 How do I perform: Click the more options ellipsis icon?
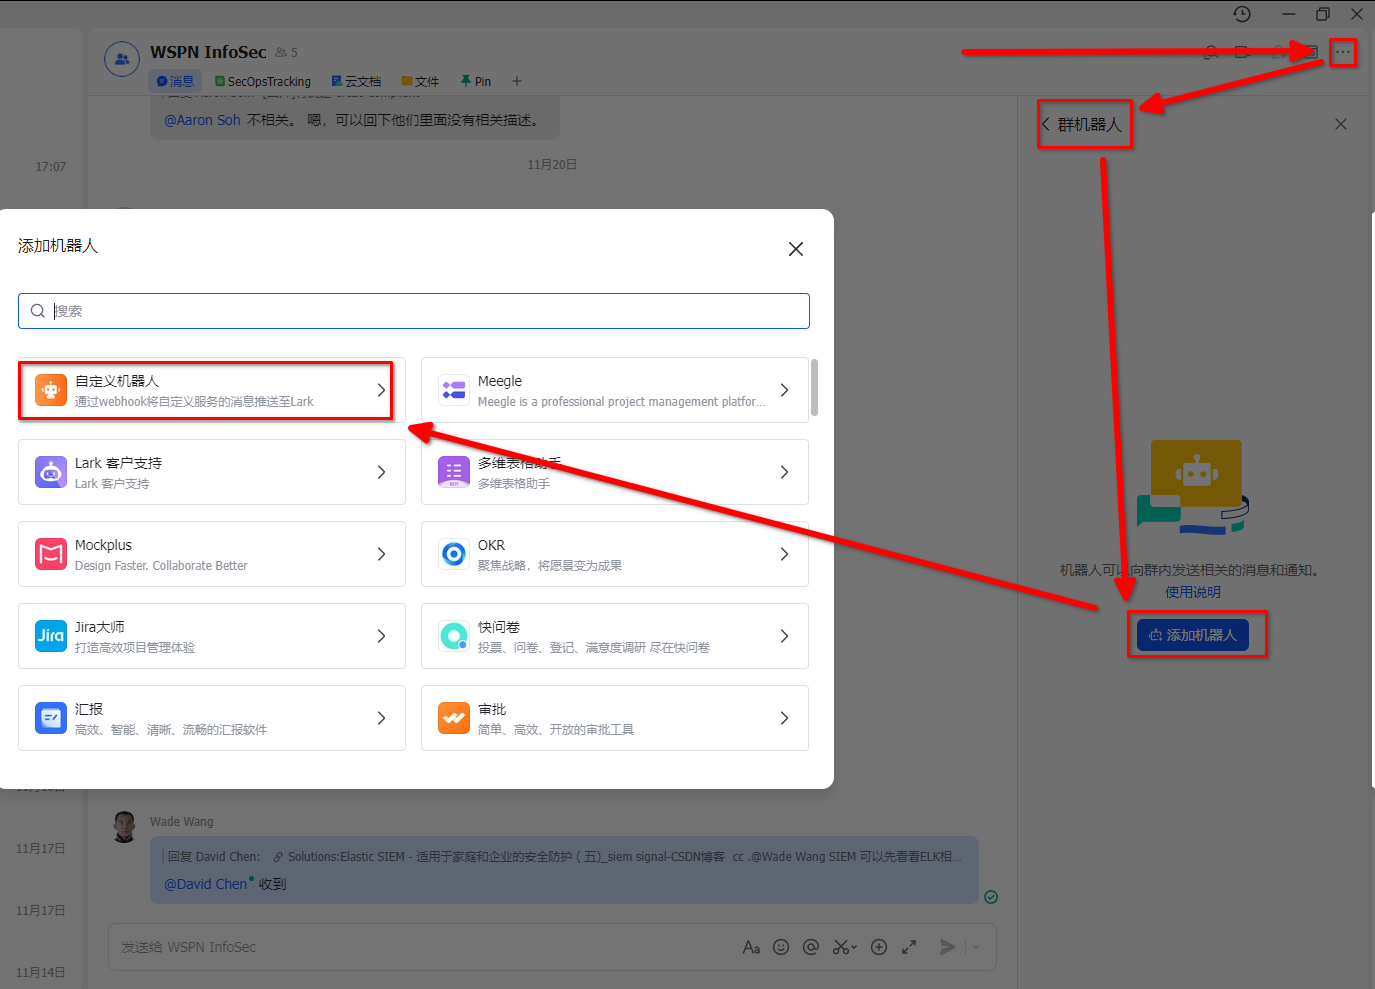pyautogui.click(x=1342, y=52)
